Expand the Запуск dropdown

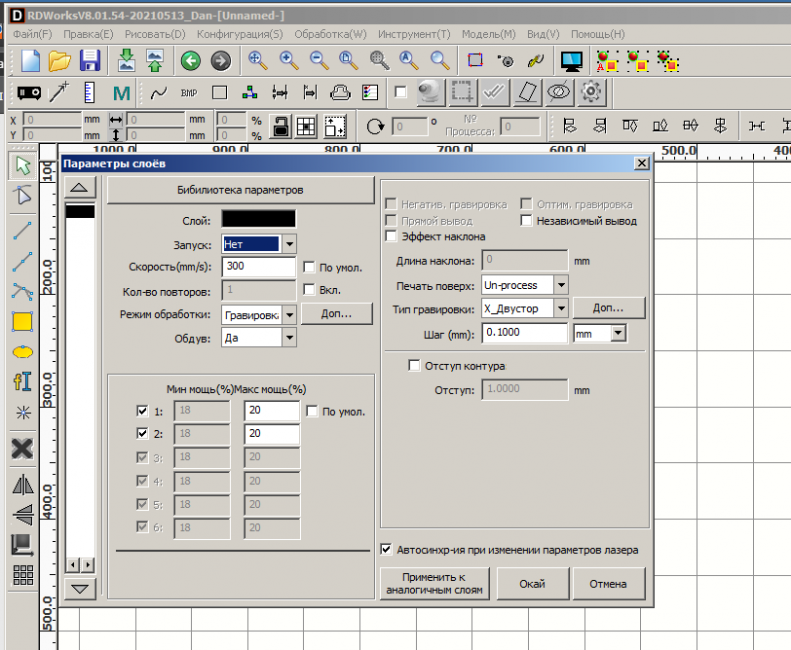[x=289, y=243]
